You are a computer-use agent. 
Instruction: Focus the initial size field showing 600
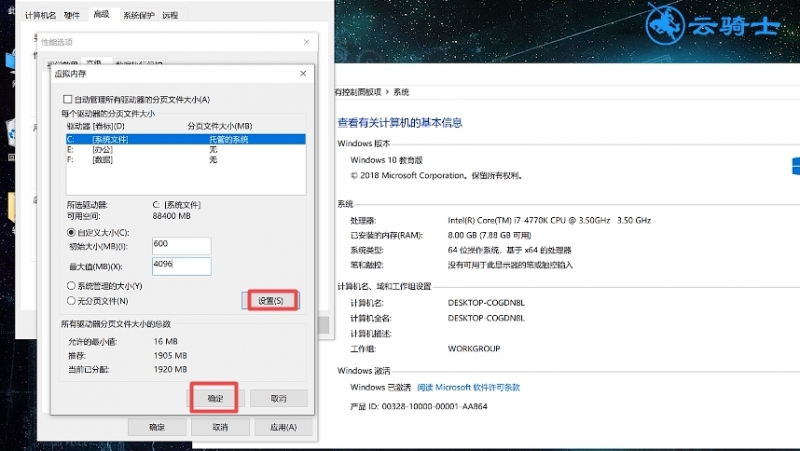(182, 245)
